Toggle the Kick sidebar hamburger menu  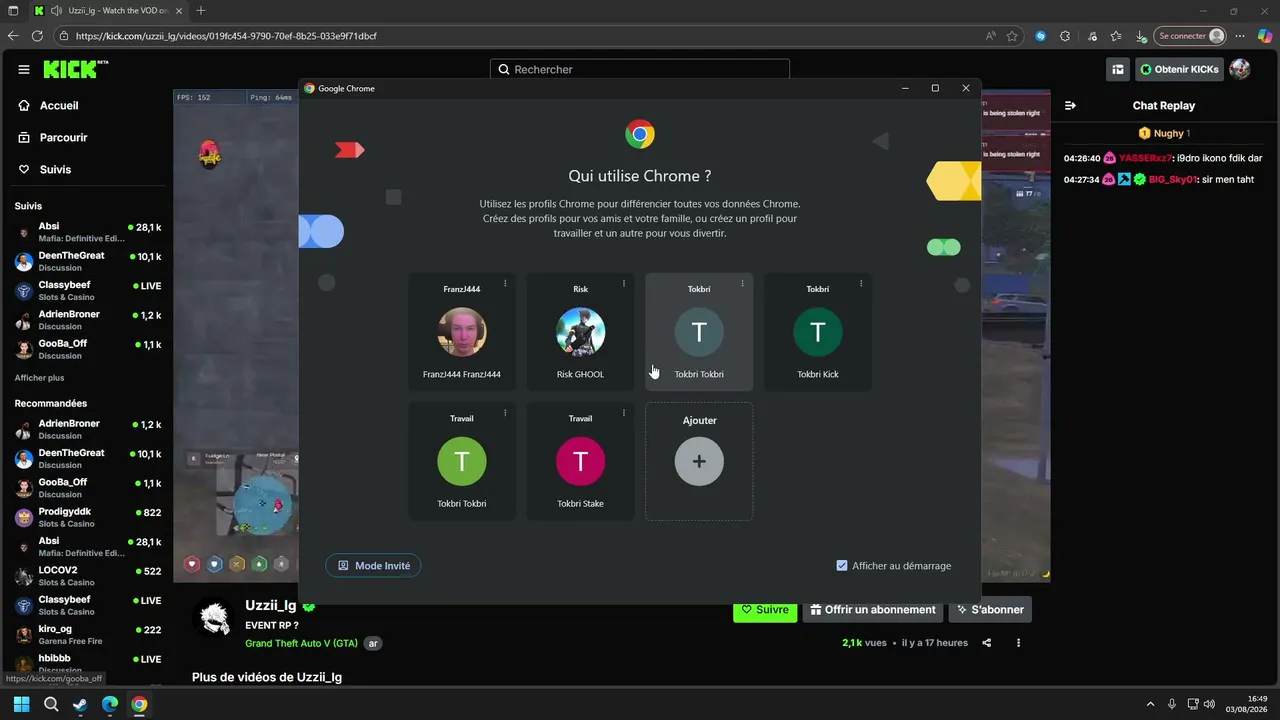24,70
